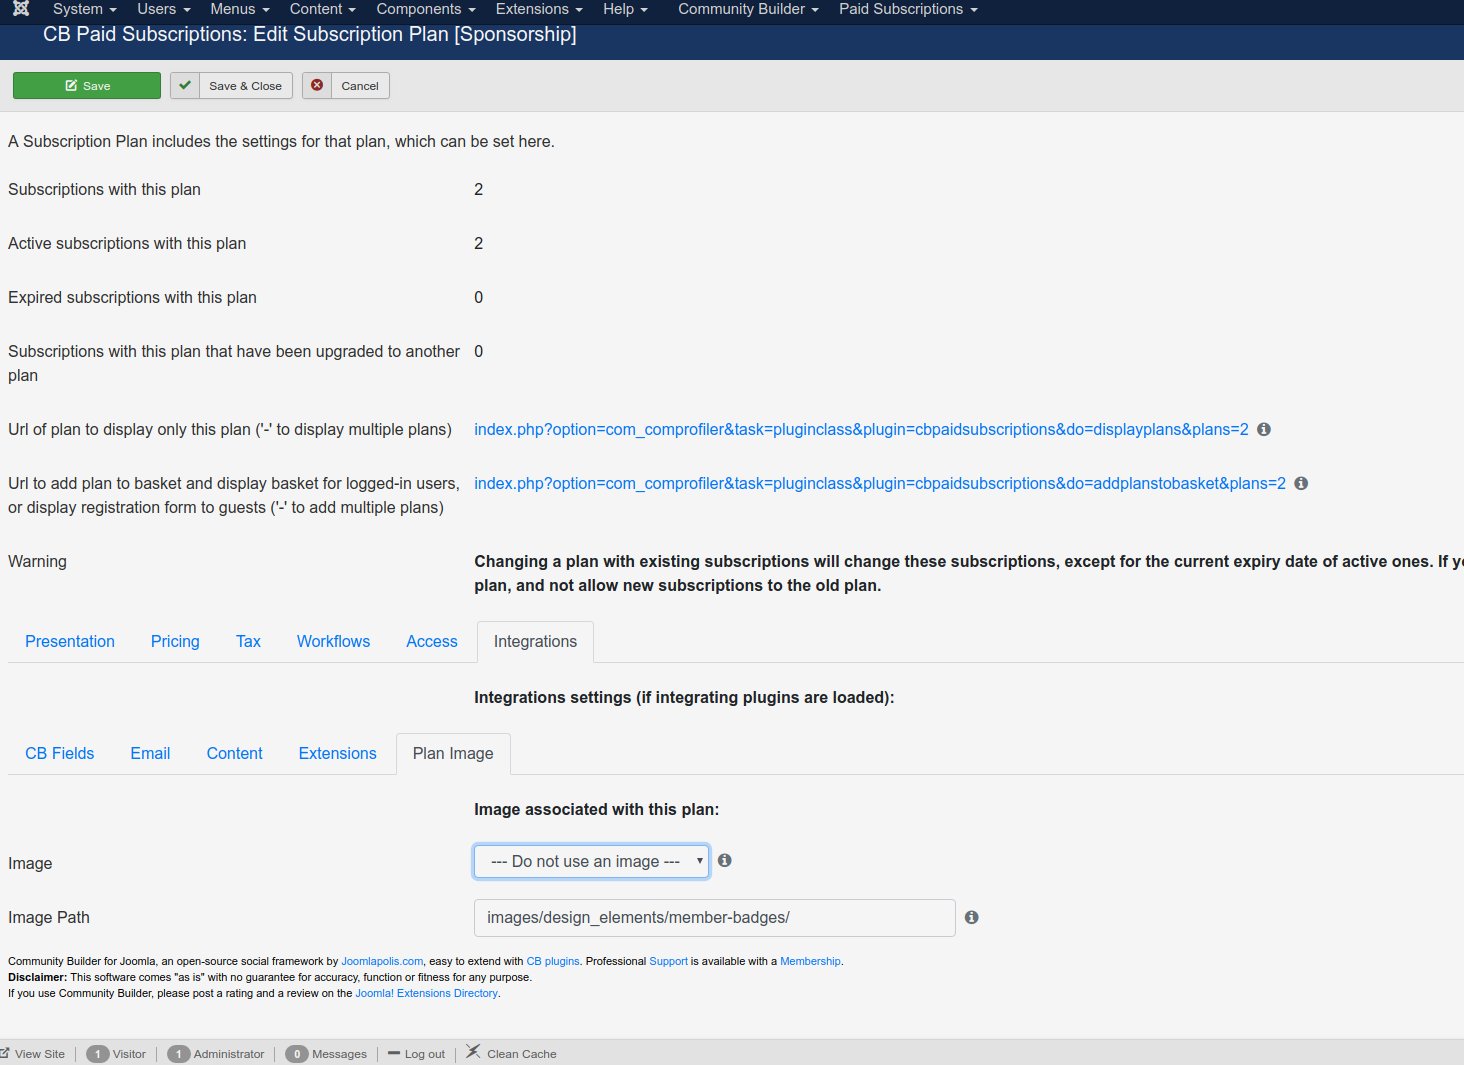Click the Visitor count badge
1464x1065 pixels.
click(x=97, y=1054)
